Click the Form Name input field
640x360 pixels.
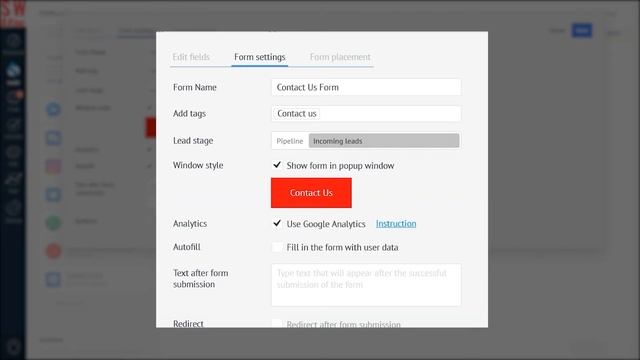(366, 87)
